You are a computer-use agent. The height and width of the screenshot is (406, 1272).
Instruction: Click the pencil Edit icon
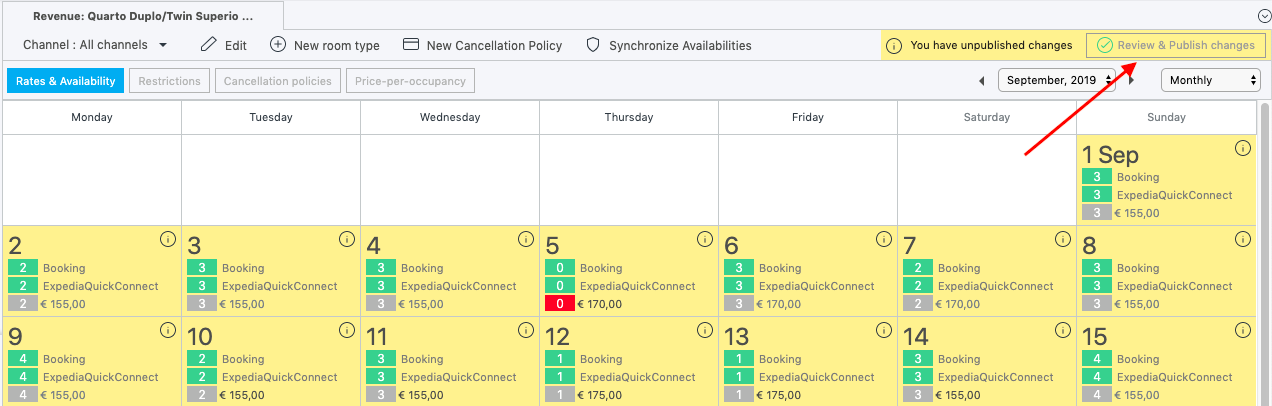click(209, 45)
